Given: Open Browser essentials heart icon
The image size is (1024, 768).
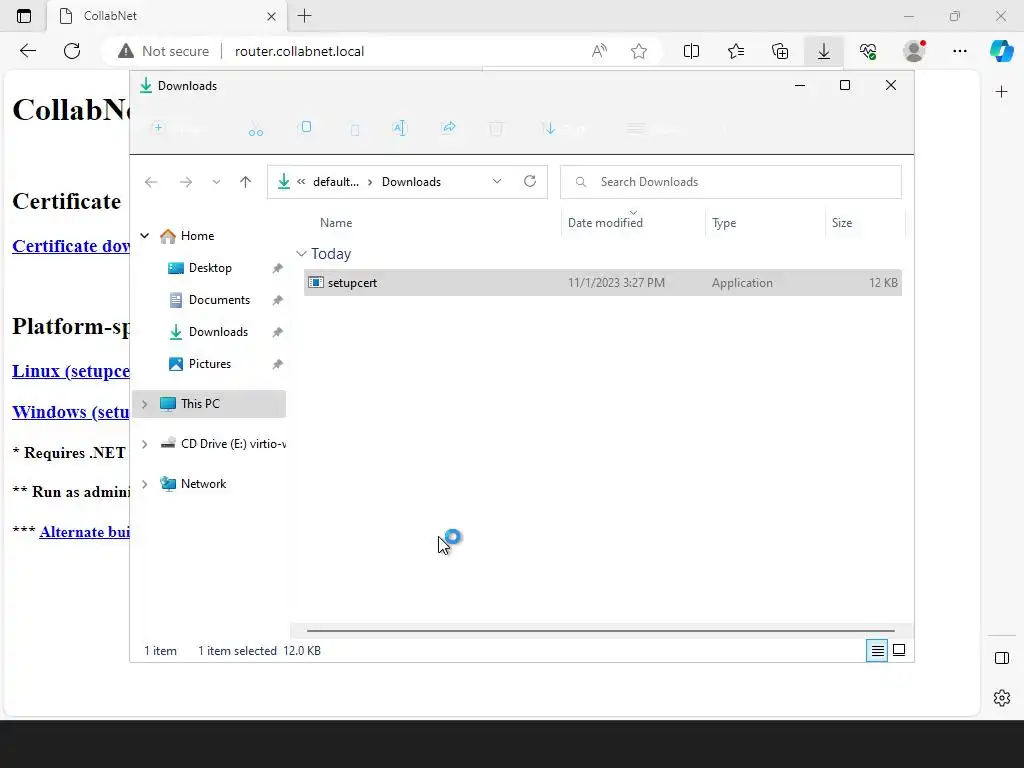Looking at the screenshot, I should (868, 51).
